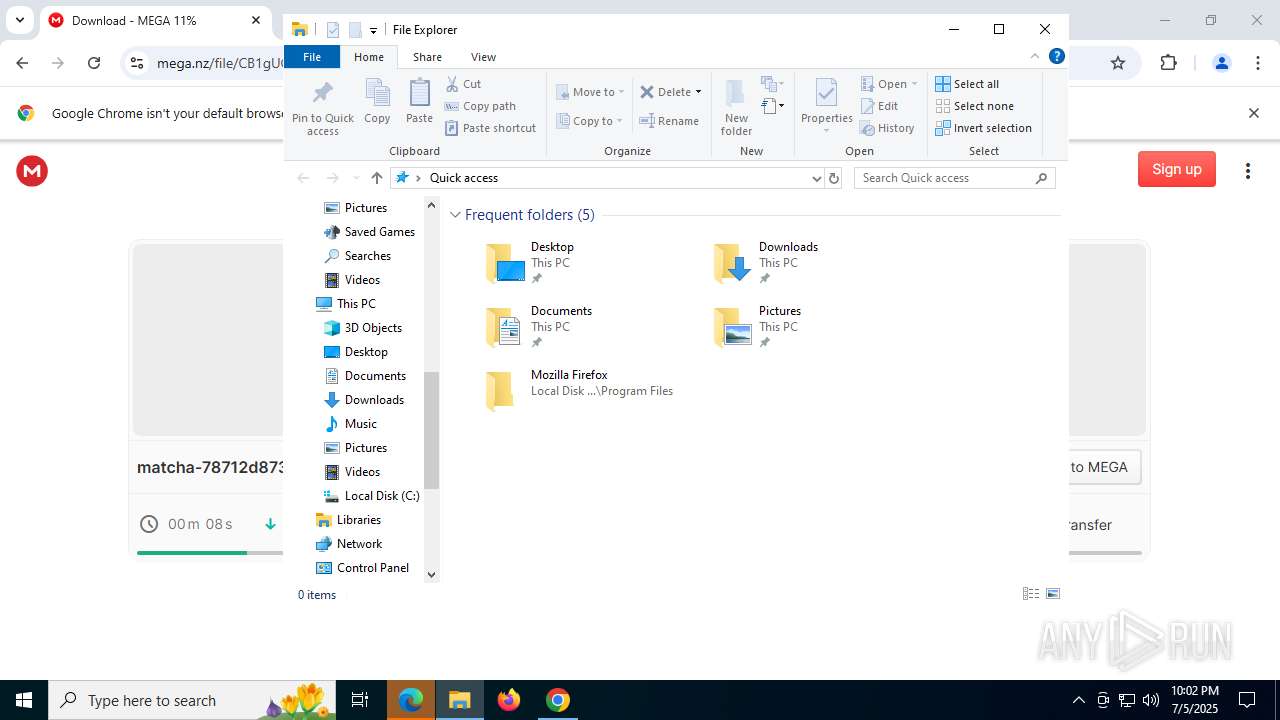Click the Paste ribbon icon
Image resolution: width=1280 pixels, height=720 pixels.
[x=419, y=102]
